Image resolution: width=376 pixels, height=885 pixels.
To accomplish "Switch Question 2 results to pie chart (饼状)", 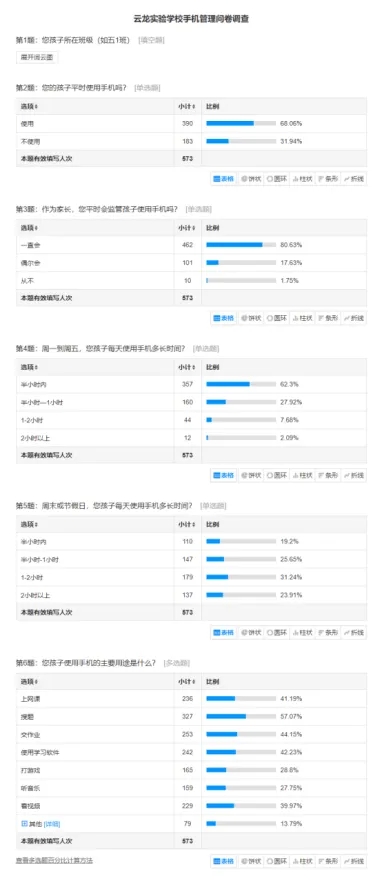I will point(251,178).
